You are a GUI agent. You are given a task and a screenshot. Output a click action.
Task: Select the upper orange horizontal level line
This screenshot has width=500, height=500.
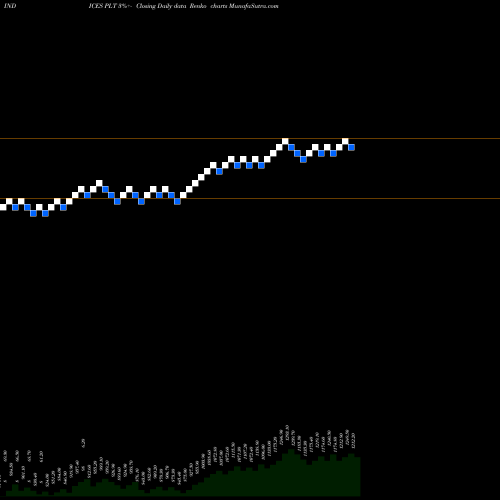coord(250,138)
